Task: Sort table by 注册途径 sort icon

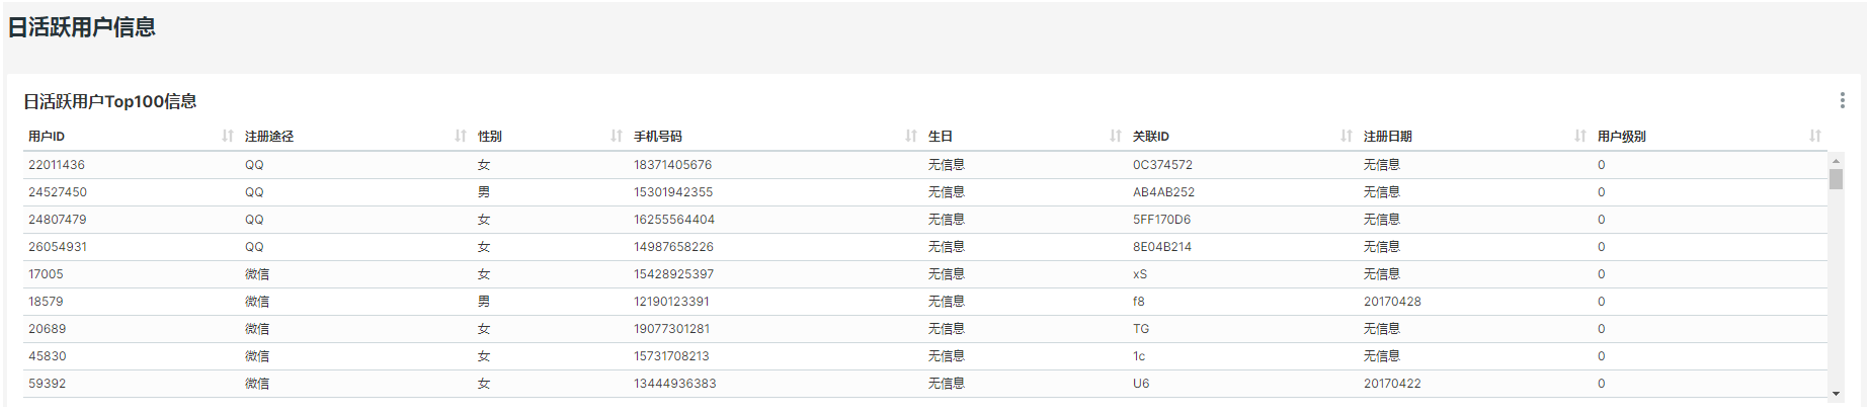Action: (460, 136)
